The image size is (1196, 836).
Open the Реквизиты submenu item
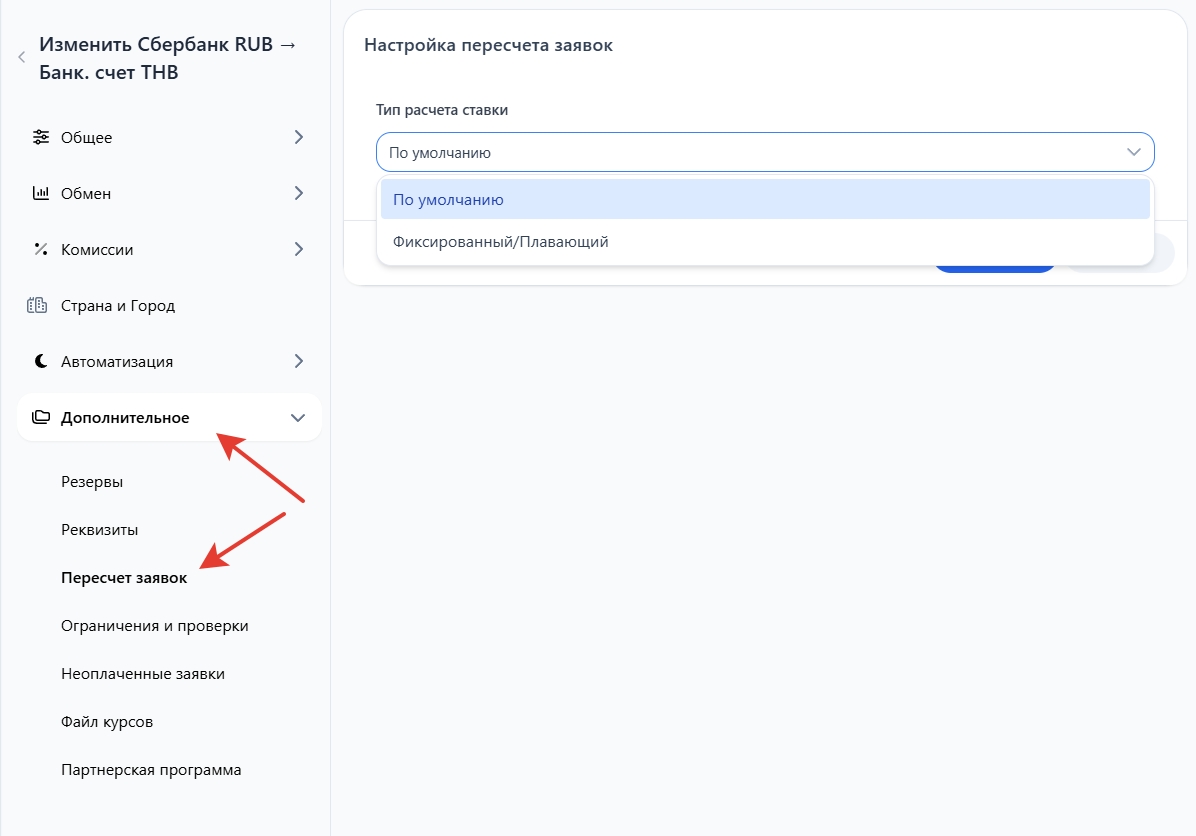99,530
